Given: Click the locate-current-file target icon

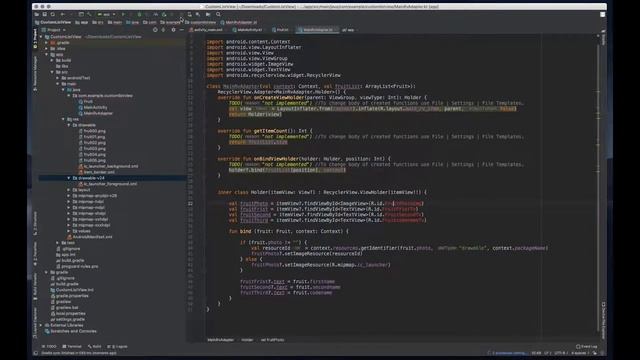Looking at the screenshot, I should tap(155, 30).
